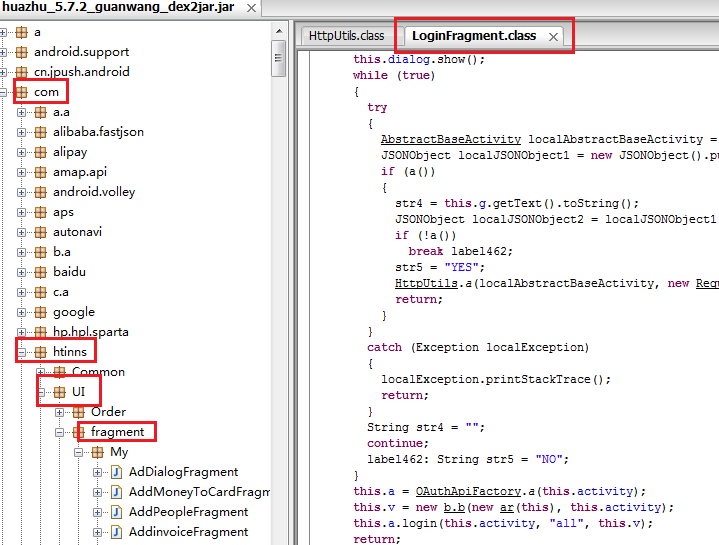This screenshot has height=545, width=719.
Task: Click the autonavi package icon
Action: point(40,232)
